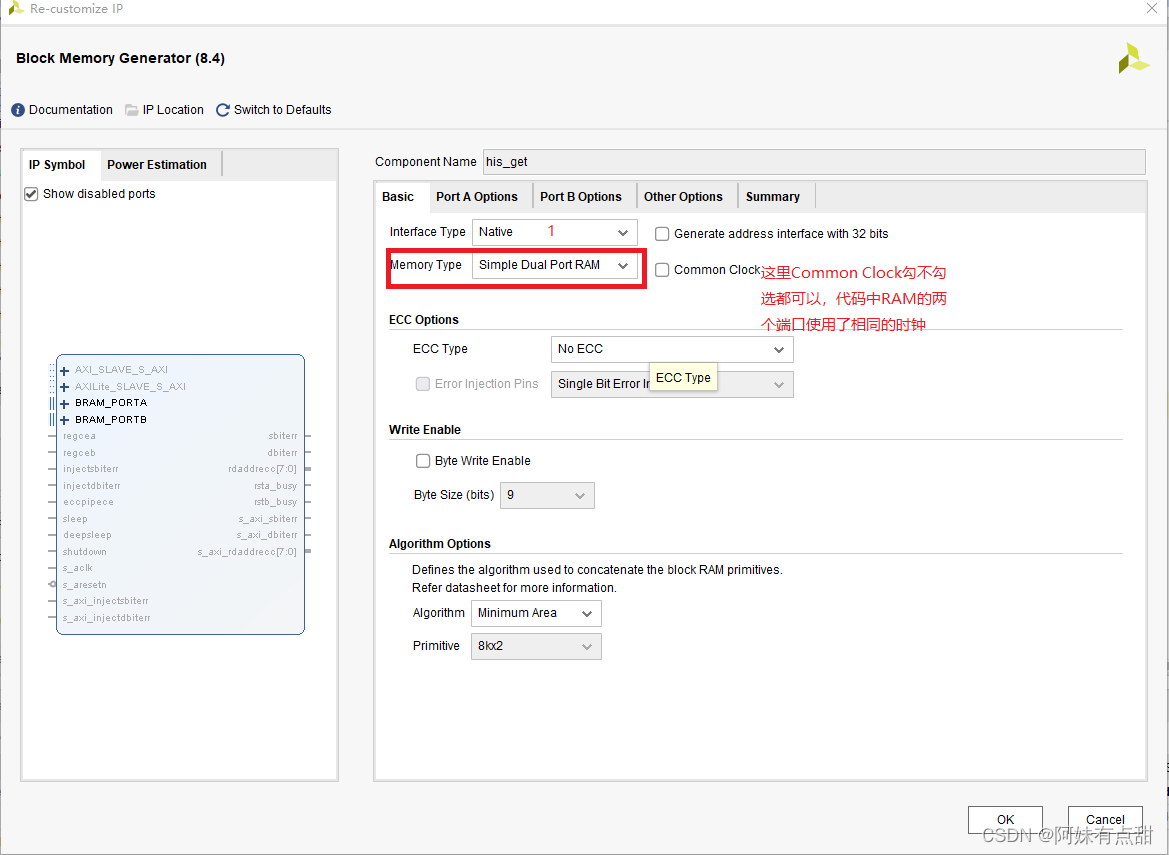
Task: Click the Write Enable section heading
Action: [x=425, y=430]
